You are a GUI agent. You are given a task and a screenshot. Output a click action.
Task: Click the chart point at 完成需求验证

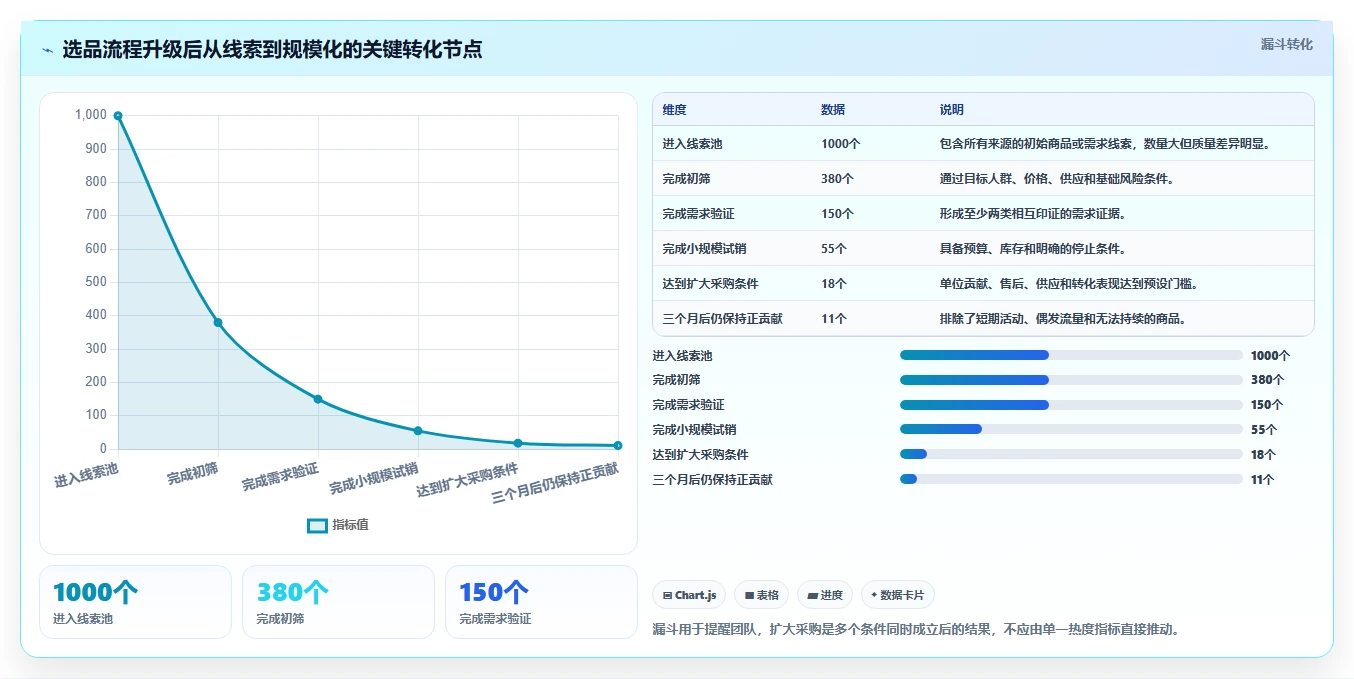(x=318, y=399)
